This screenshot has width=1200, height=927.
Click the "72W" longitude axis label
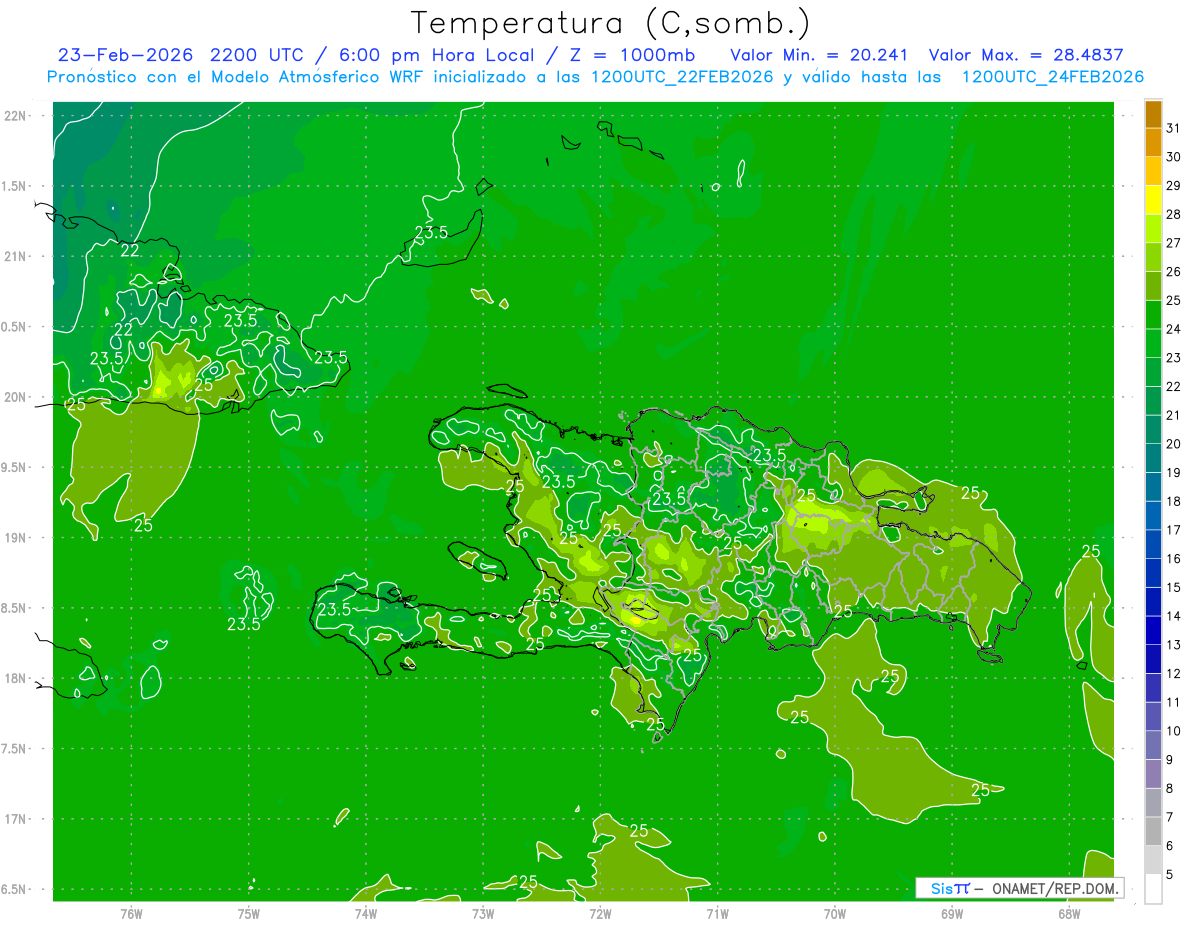[600, 913]
